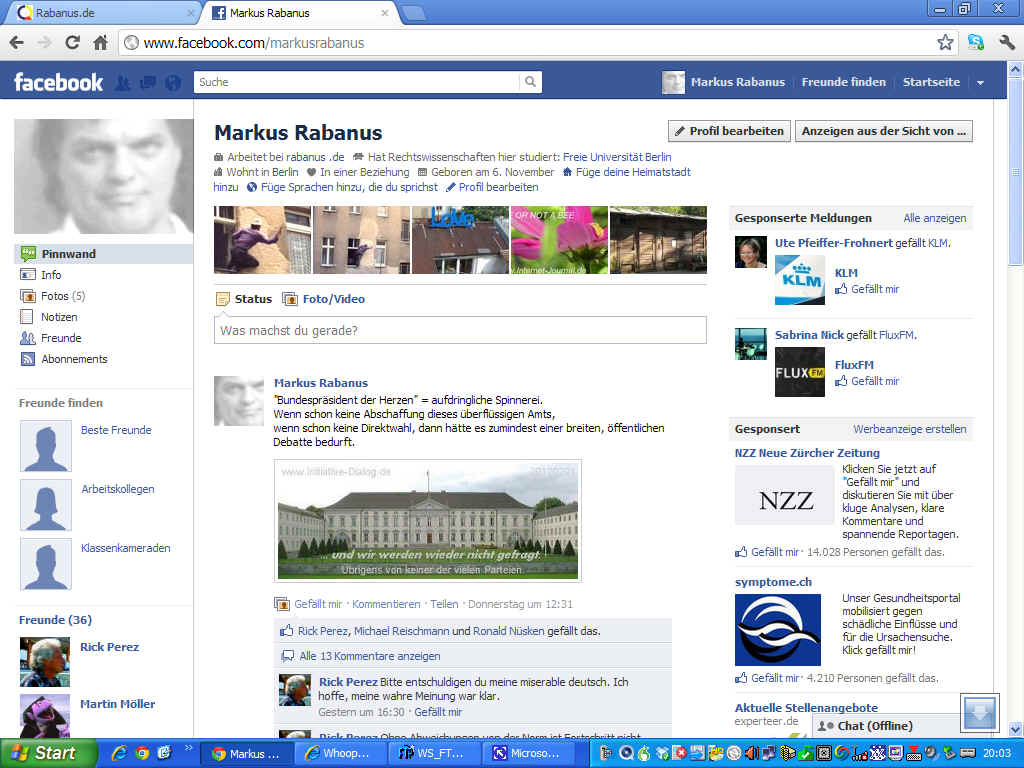This screenshot has height=768, width=1024.
Task: Click the browser back arrow
Action: (17, 43)
